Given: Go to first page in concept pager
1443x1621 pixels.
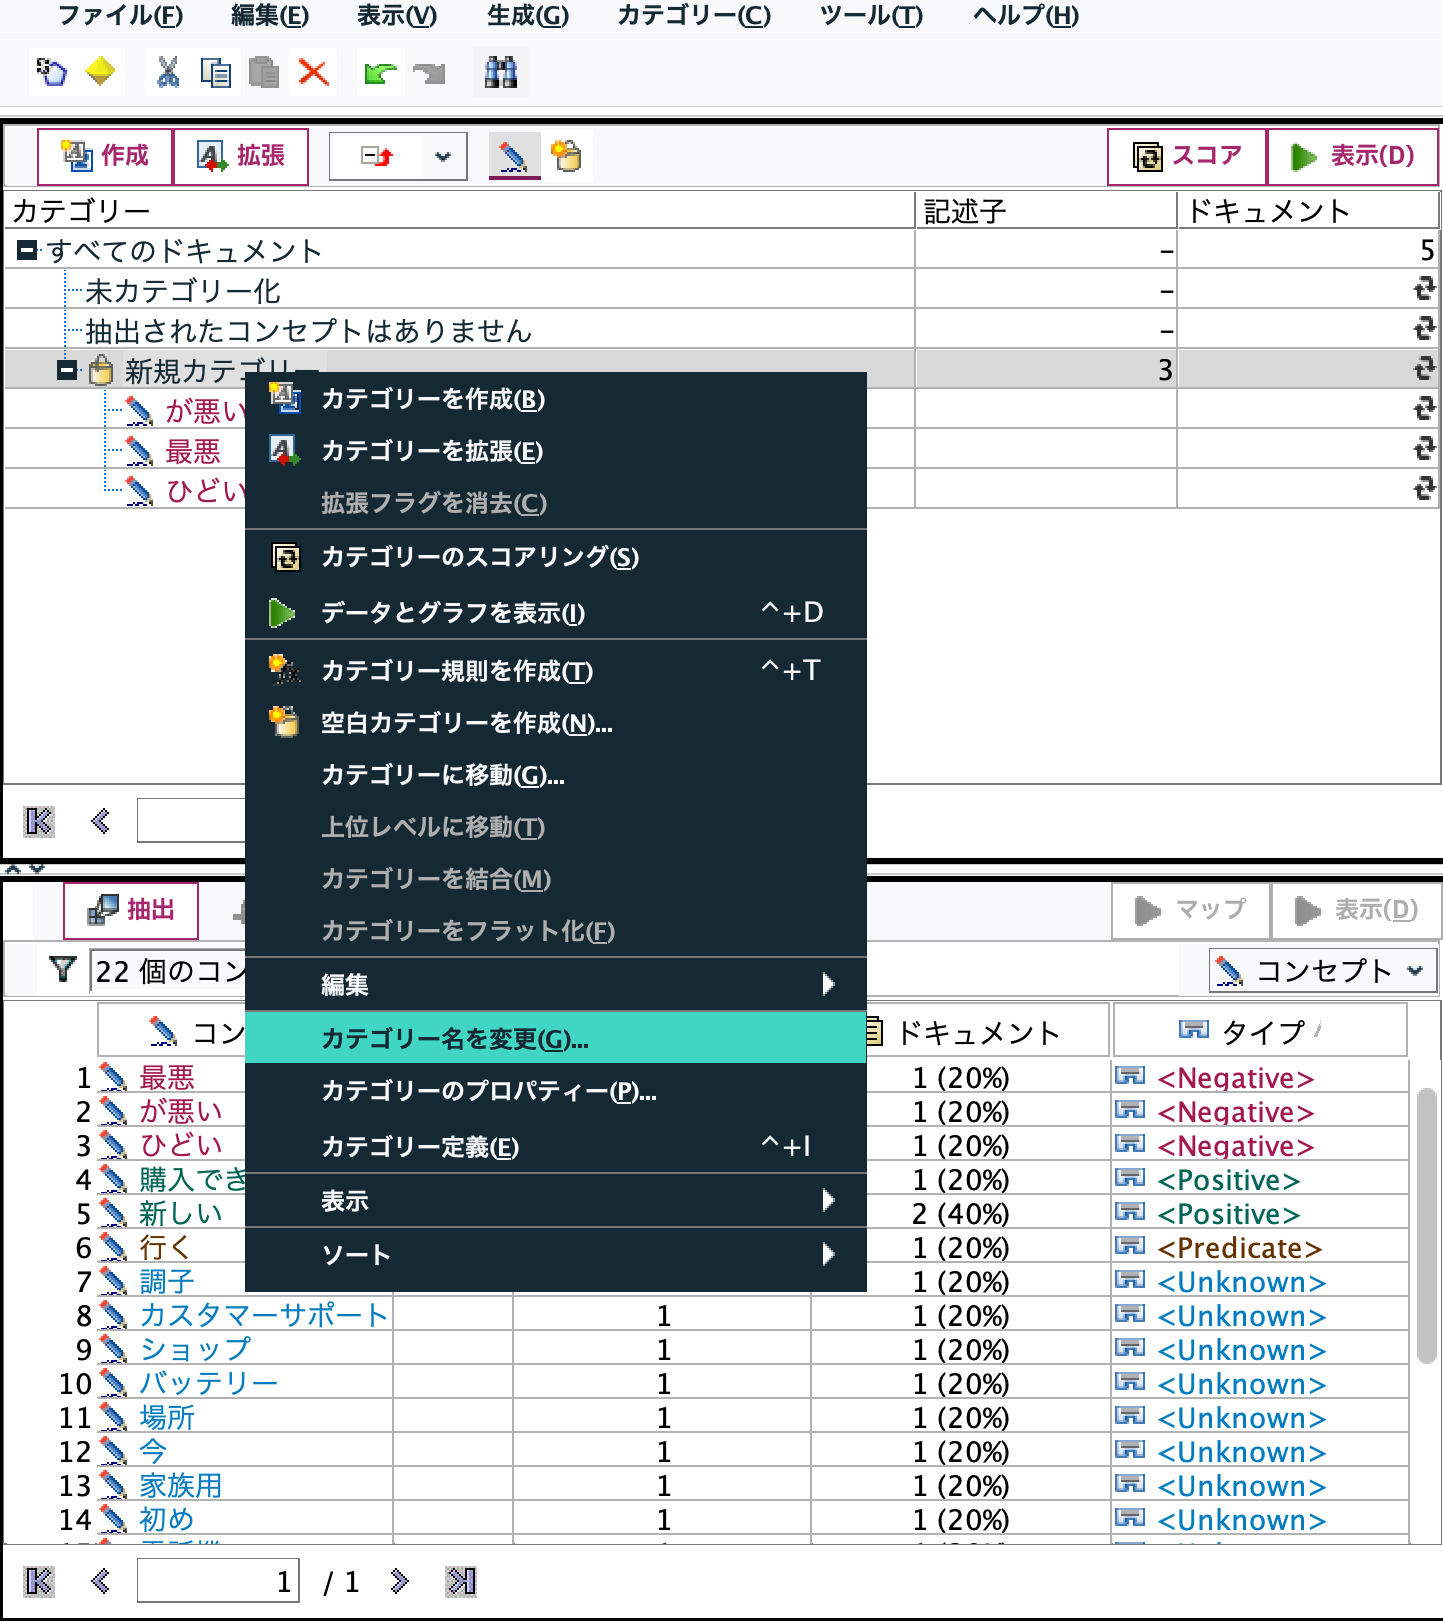Looking at the screenshot, I should coord(39,1581).
